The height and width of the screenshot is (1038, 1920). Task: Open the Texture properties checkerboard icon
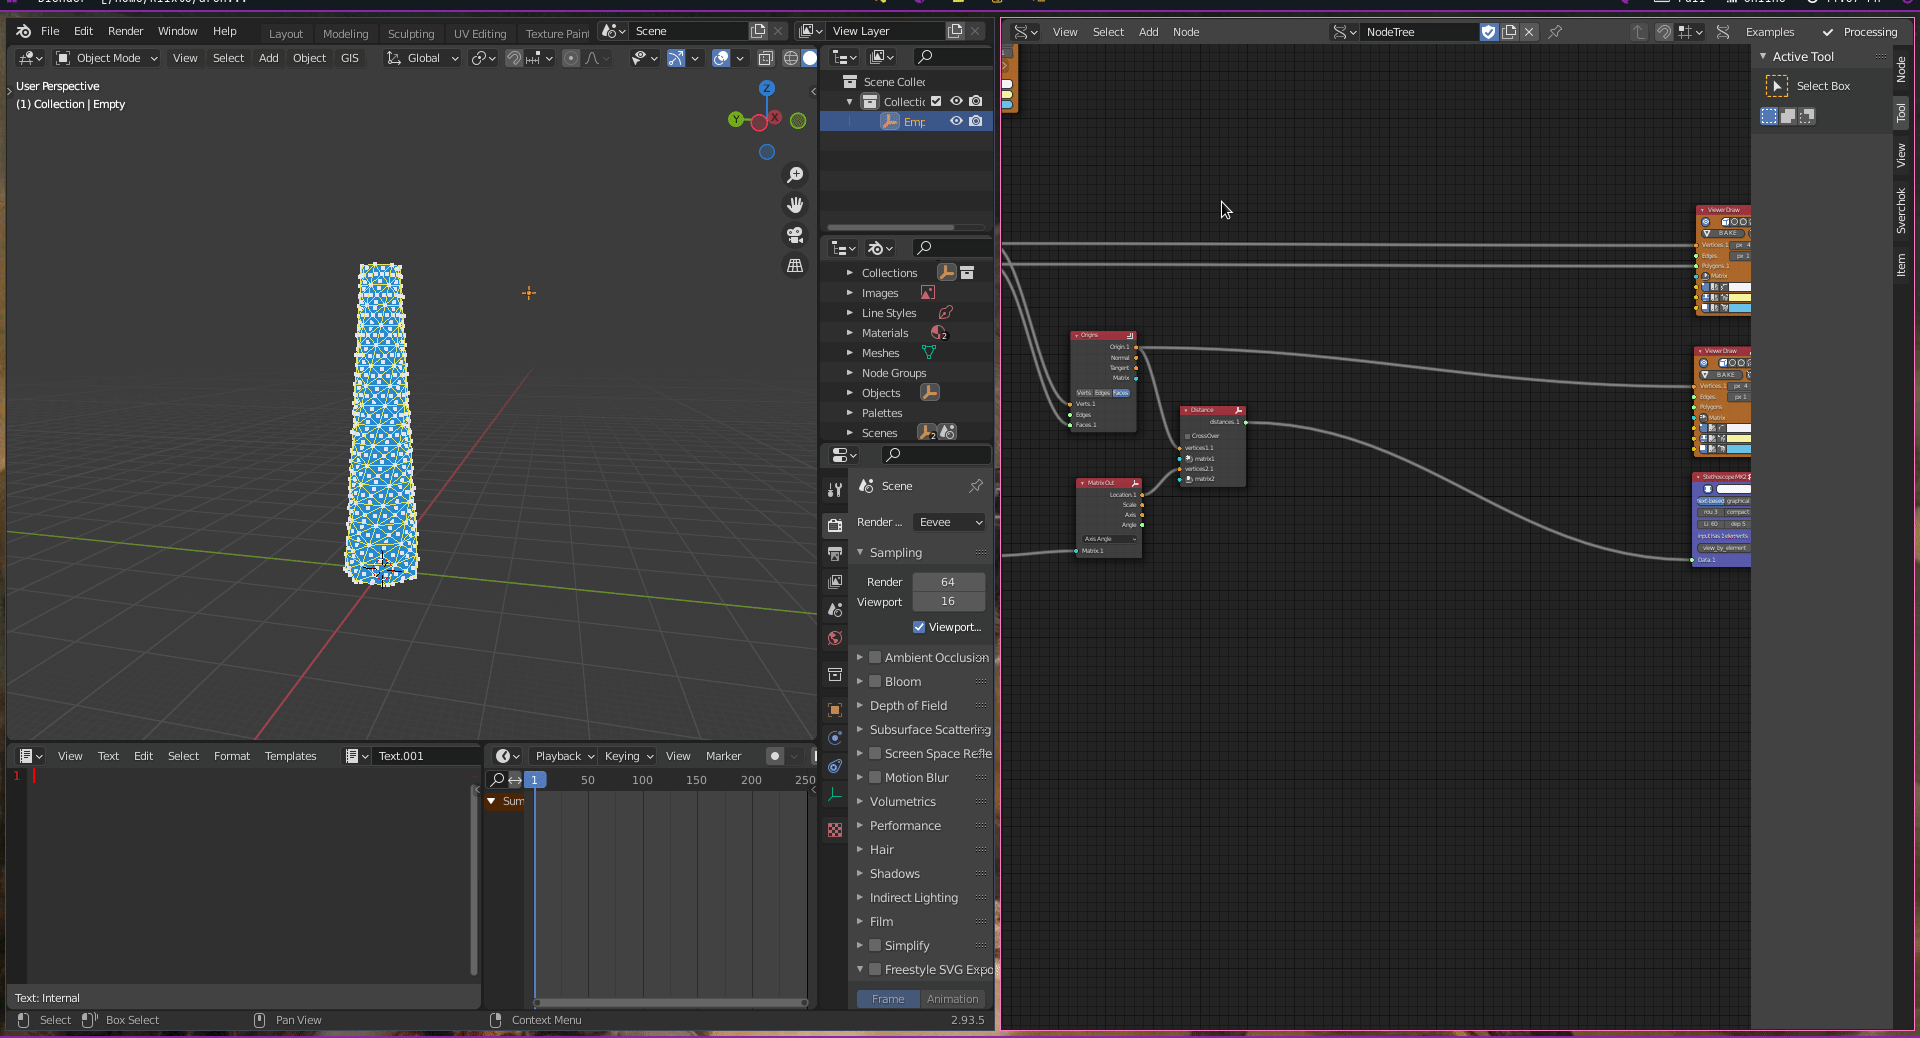(835, 830)
